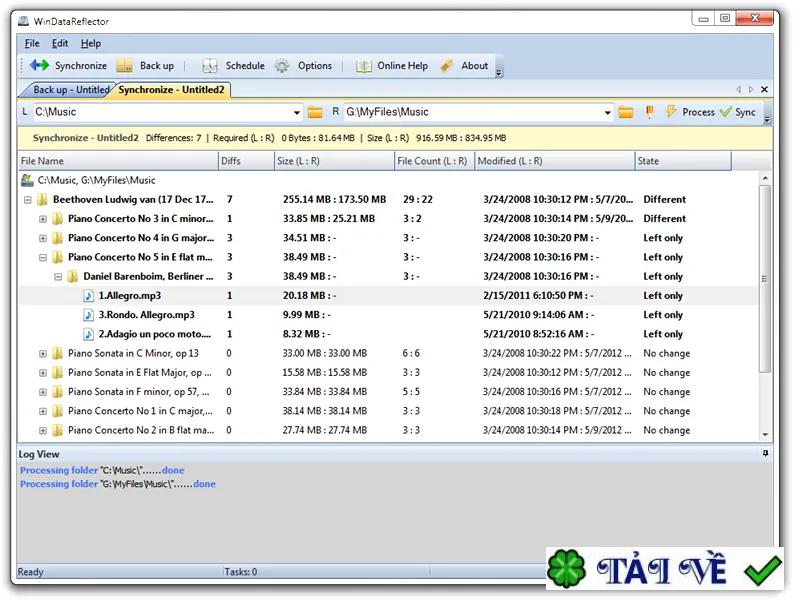Click the Options toolbar label
Screen dimensions: 794x600
click(314, 66)
